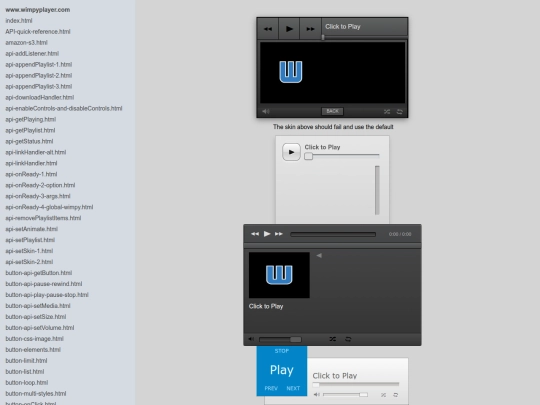Open api-getPlaying.html link
Screen dimensions: 540x405
pos(30,120)
